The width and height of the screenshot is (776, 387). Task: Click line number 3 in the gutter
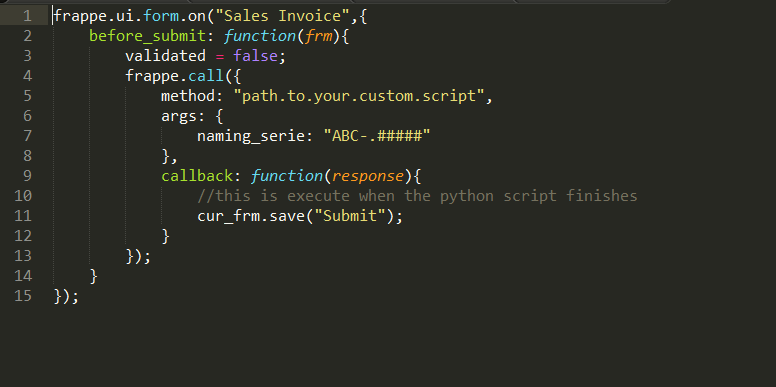tap(27, 56)
